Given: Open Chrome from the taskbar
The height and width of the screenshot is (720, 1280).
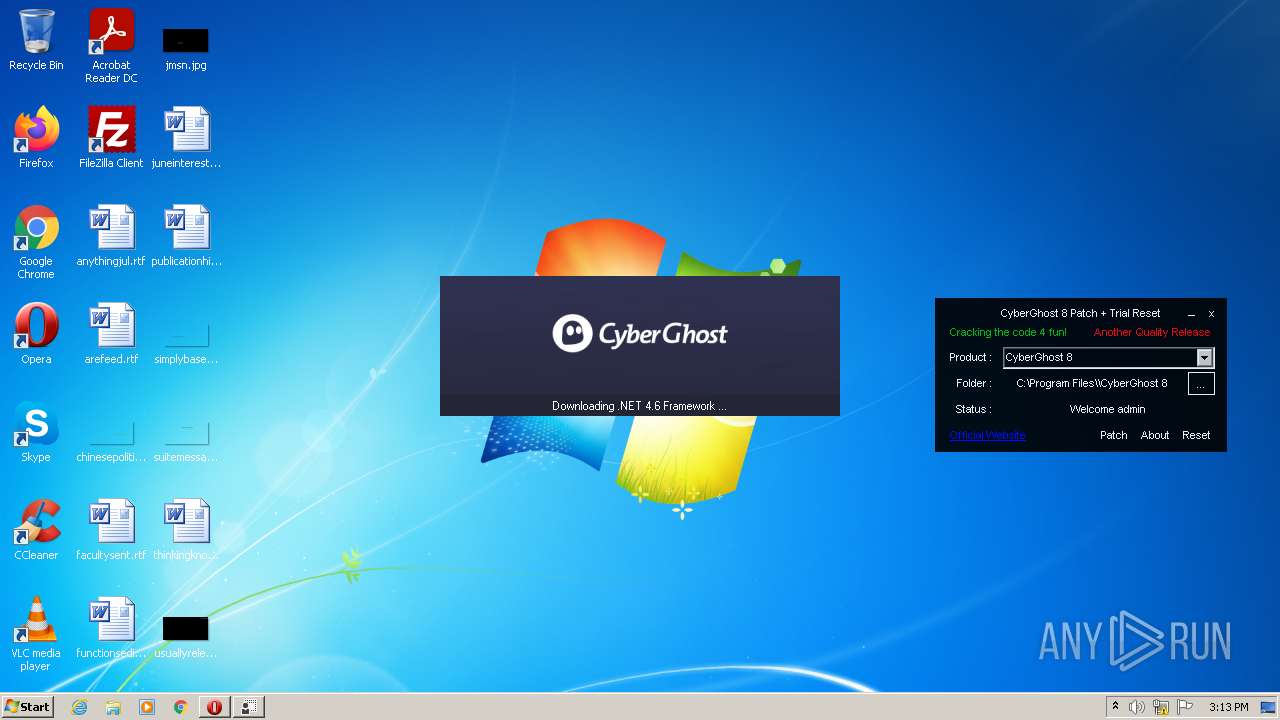Looking at the screenshot, I should [181, 707].
